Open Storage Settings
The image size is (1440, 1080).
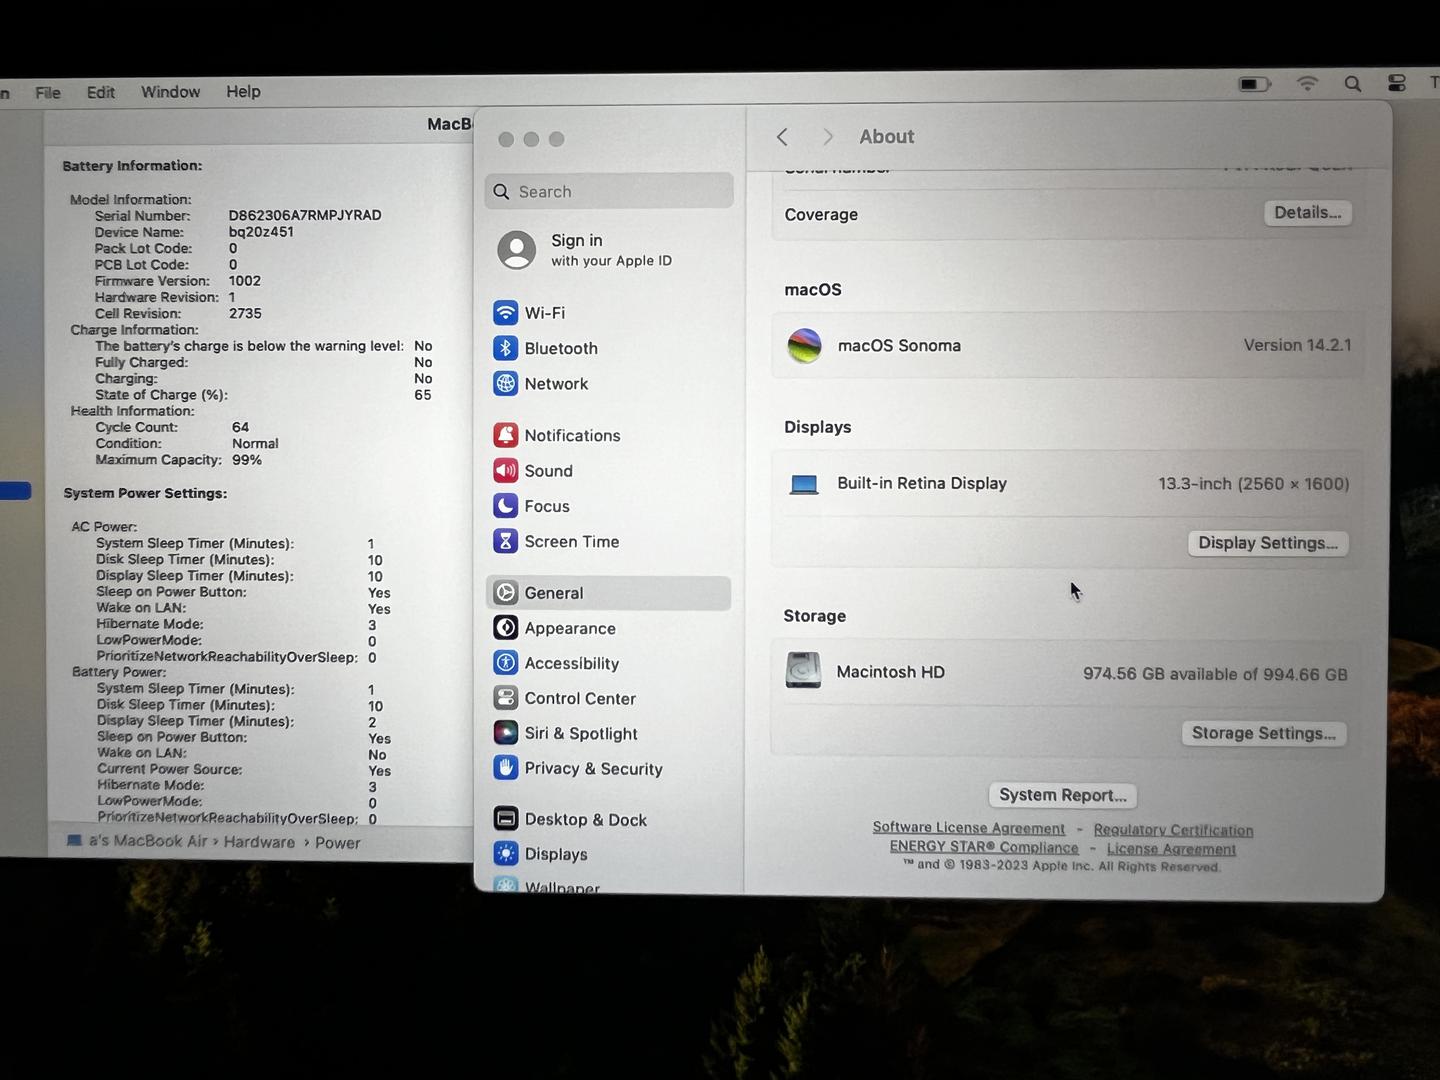pos(1264,733)
